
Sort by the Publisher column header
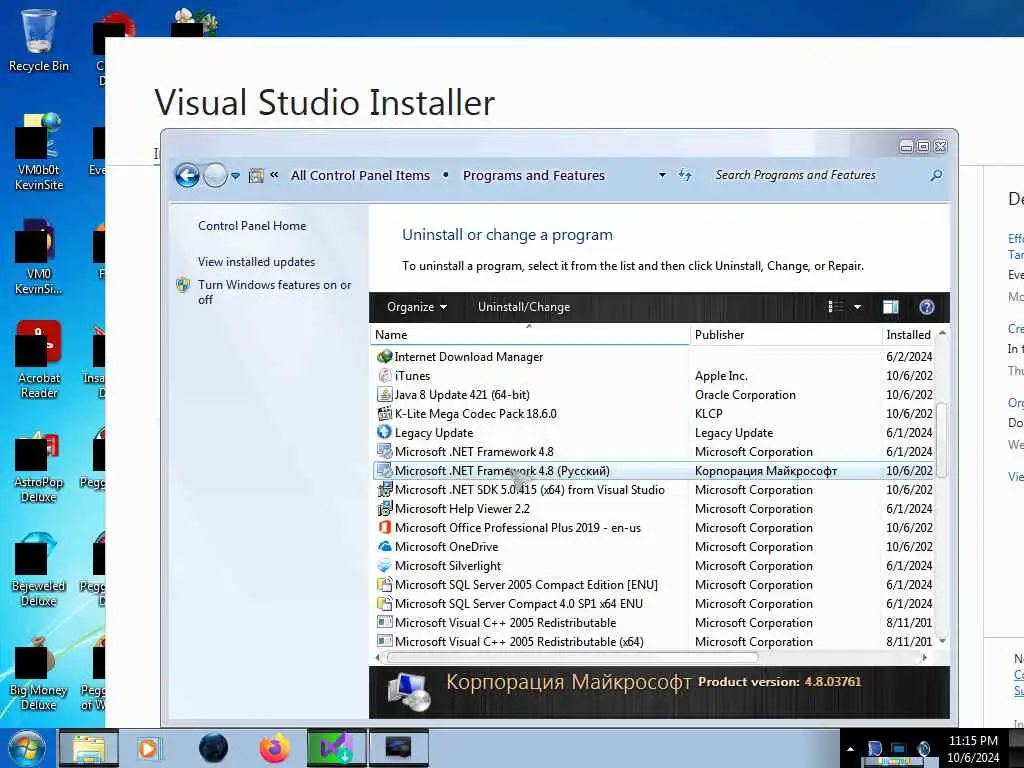point(786,335)
